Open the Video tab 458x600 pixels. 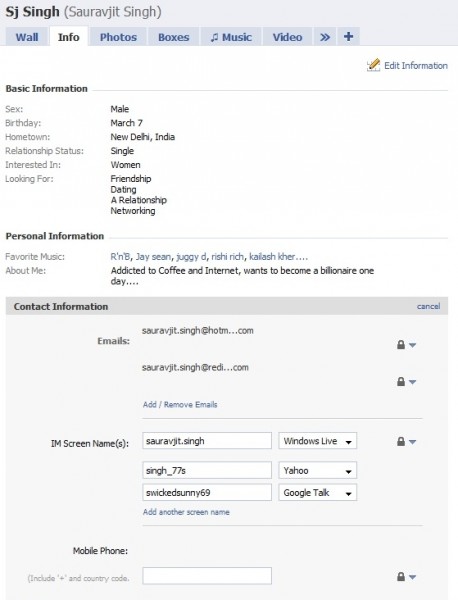287,37
